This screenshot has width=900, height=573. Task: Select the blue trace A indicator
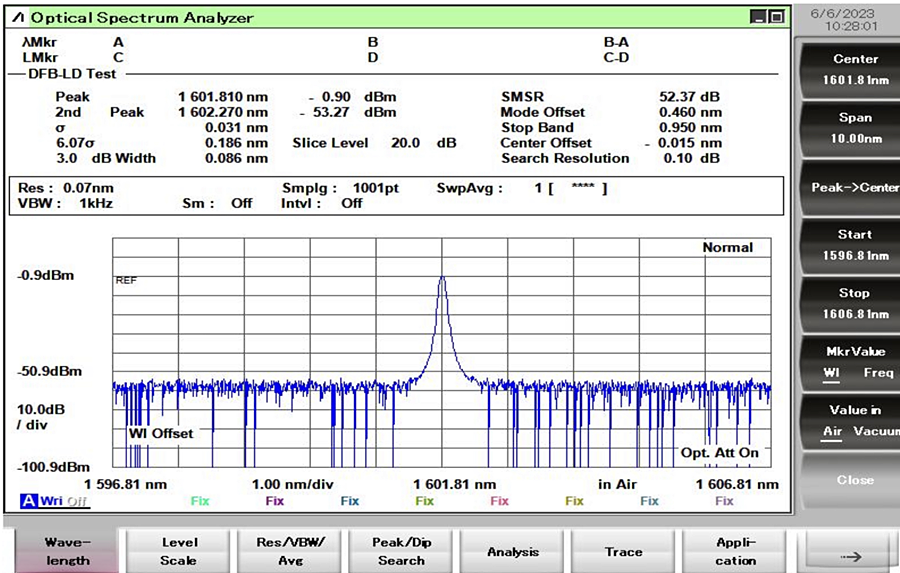(27, 501)
